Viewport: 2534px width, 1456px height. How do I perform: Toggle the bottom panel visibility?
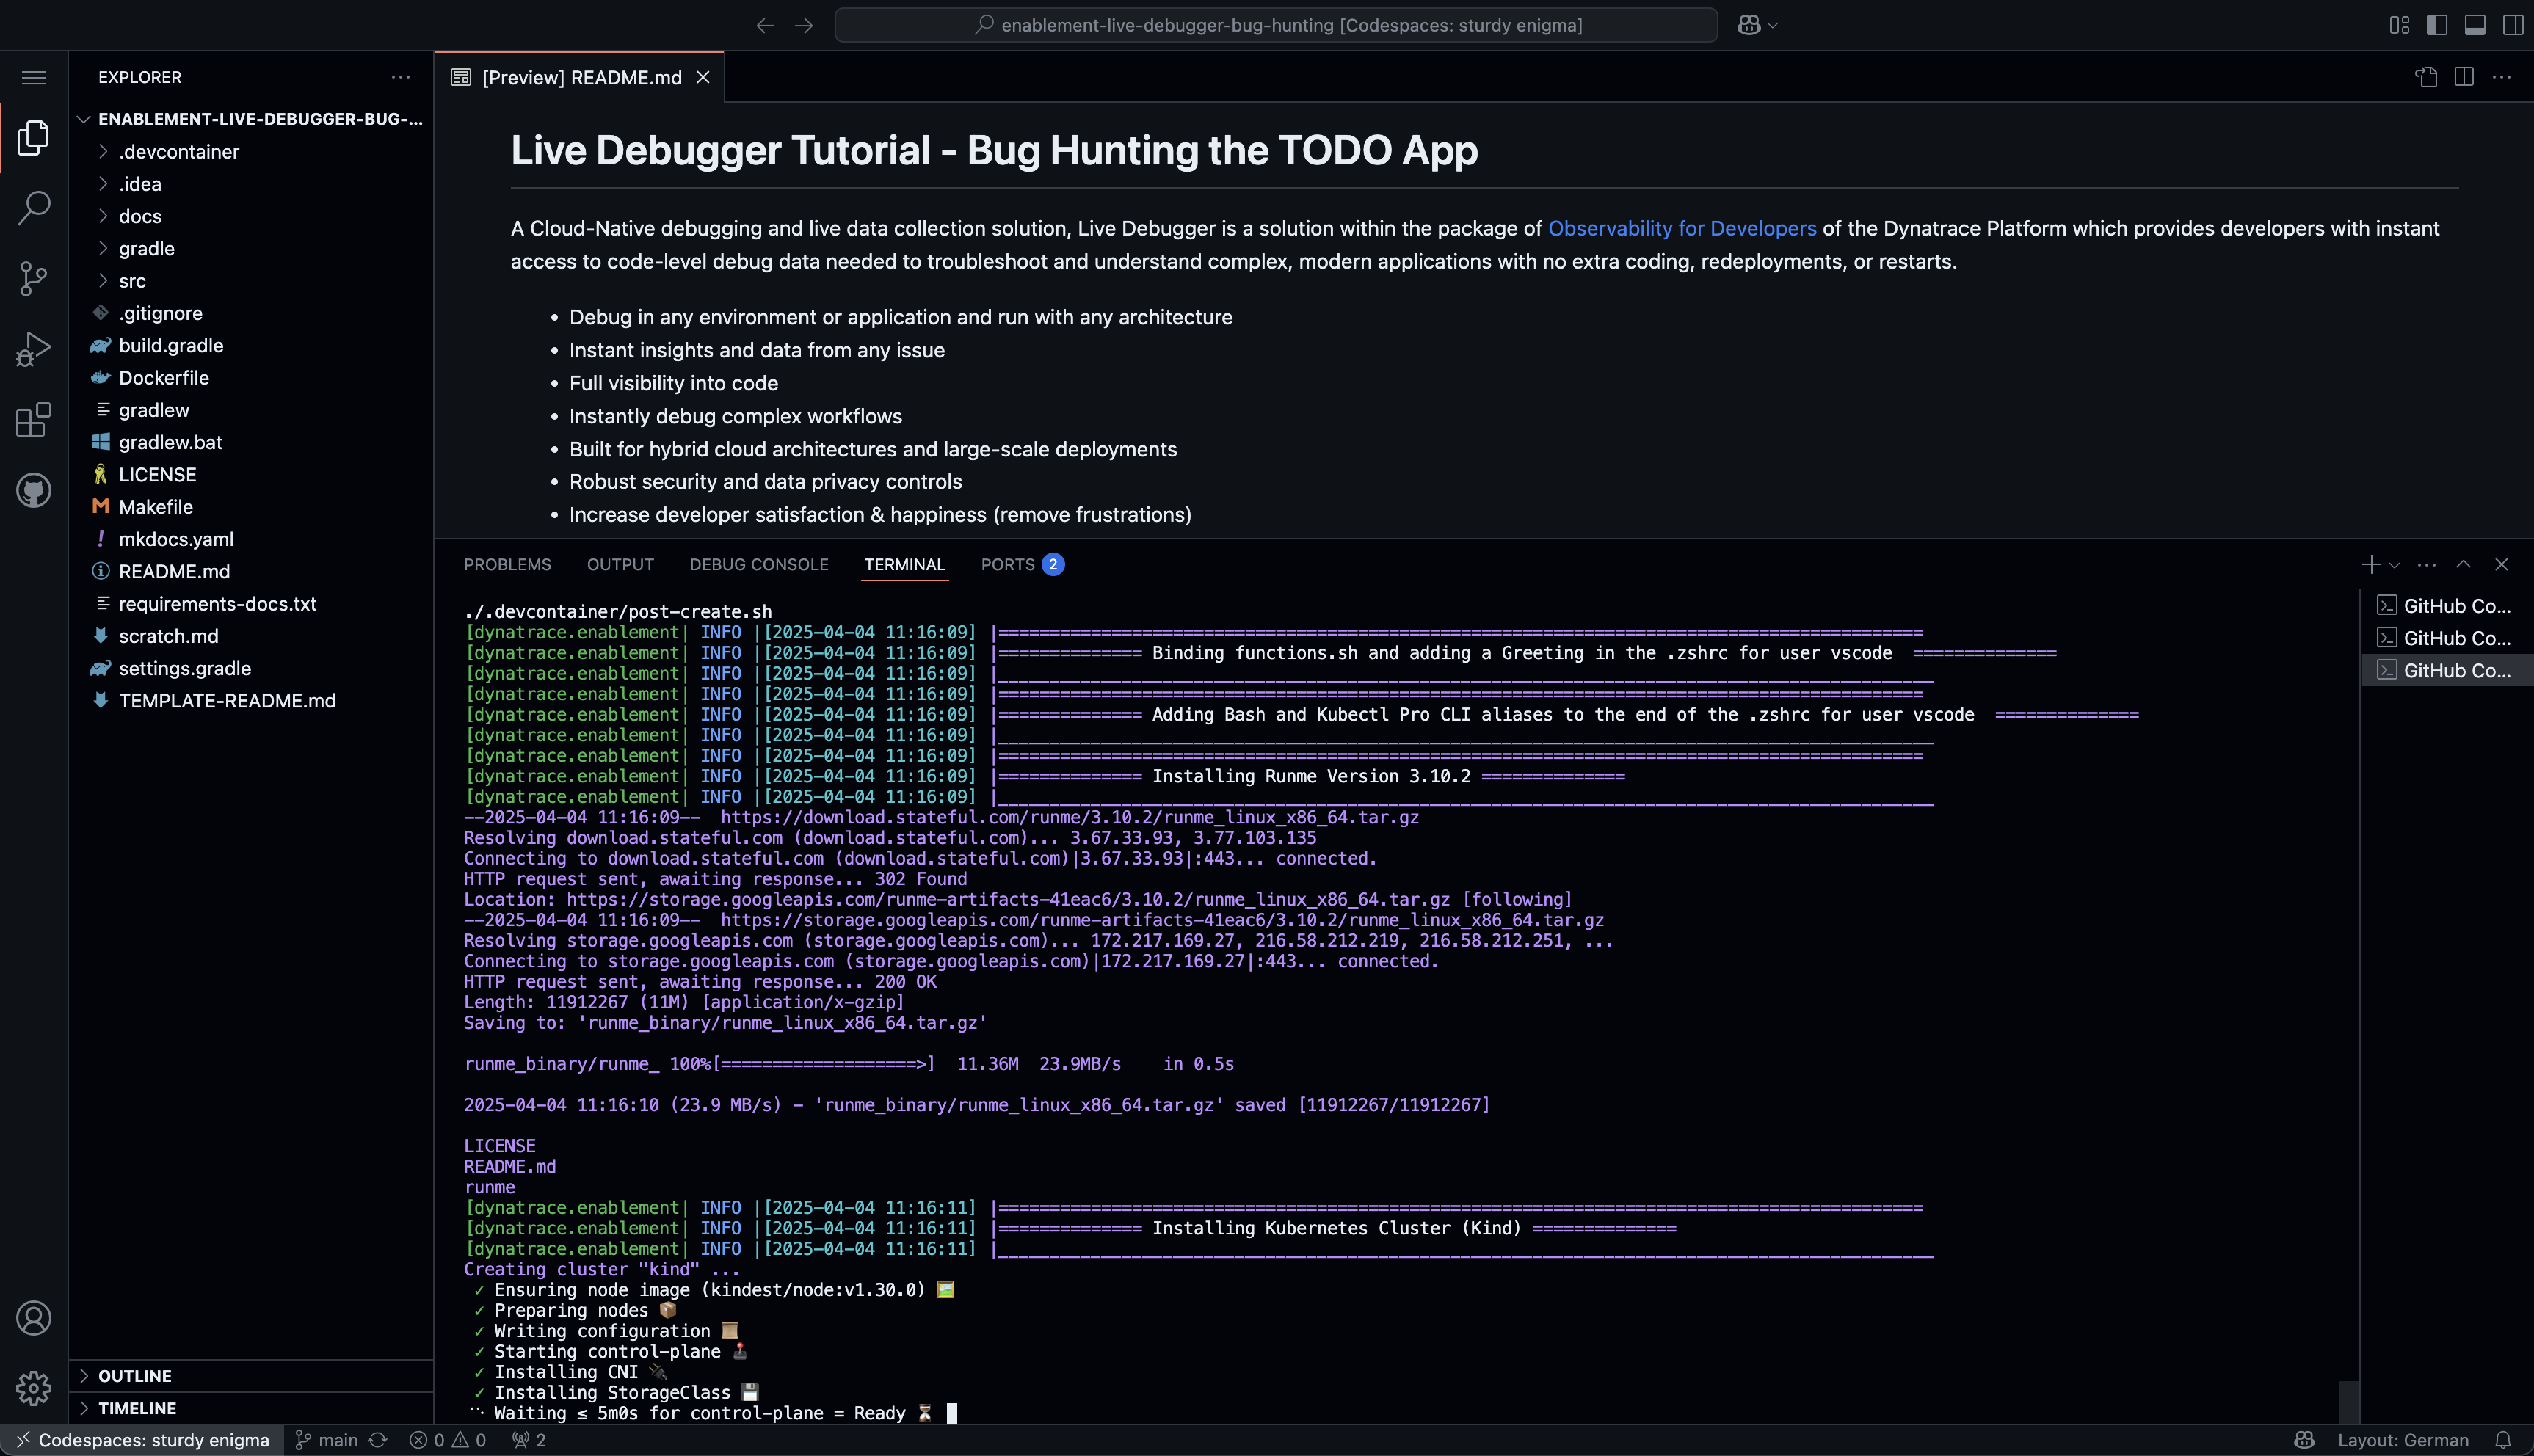(x=2475, y=25)
